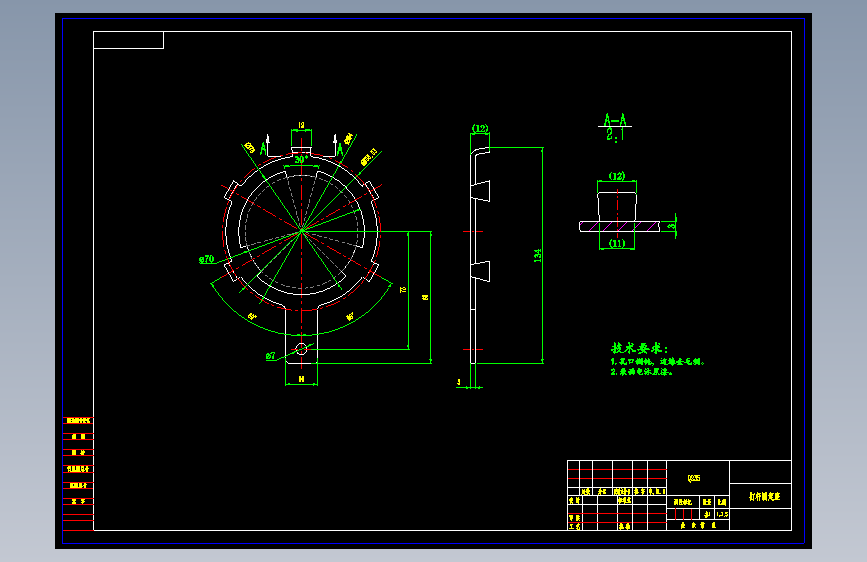Viewport: 867px width, 562px height.
Task: Click the 3 thickness dimension beside section hatch
Action: pyautogui.click(x=672, y=226)
